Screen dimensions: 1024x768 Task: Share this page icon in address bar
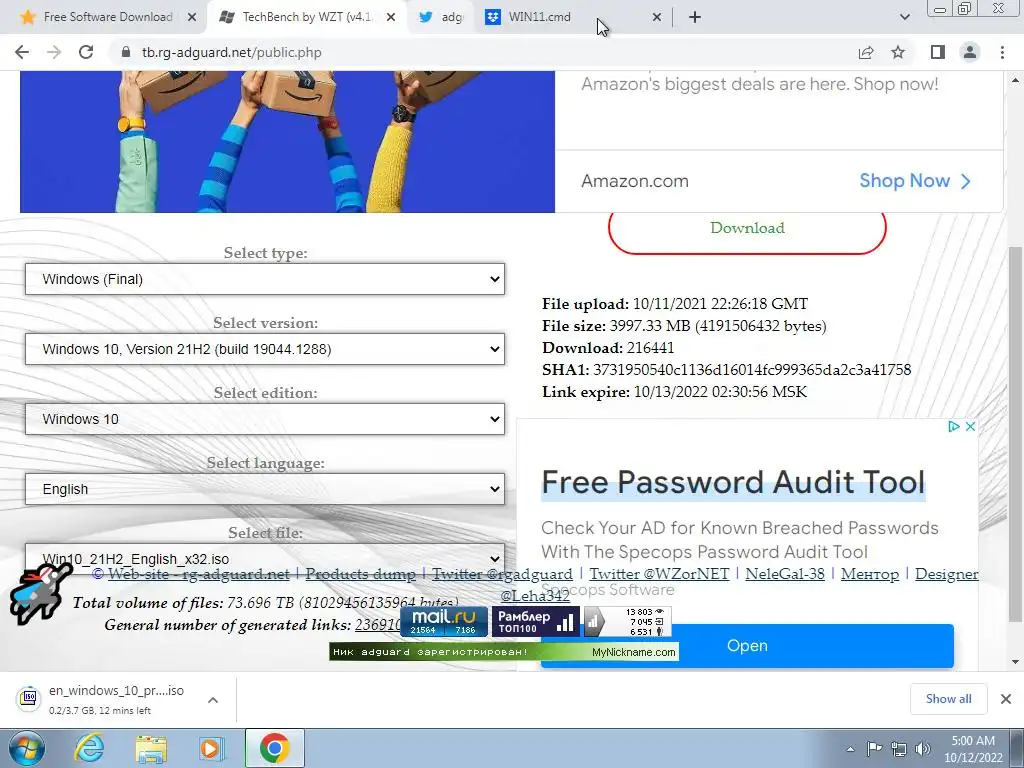coord(866,52)
